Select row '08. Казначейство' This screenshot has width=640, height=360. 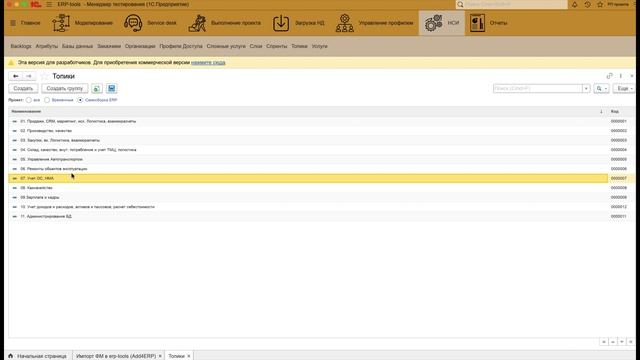click(308, 188)
